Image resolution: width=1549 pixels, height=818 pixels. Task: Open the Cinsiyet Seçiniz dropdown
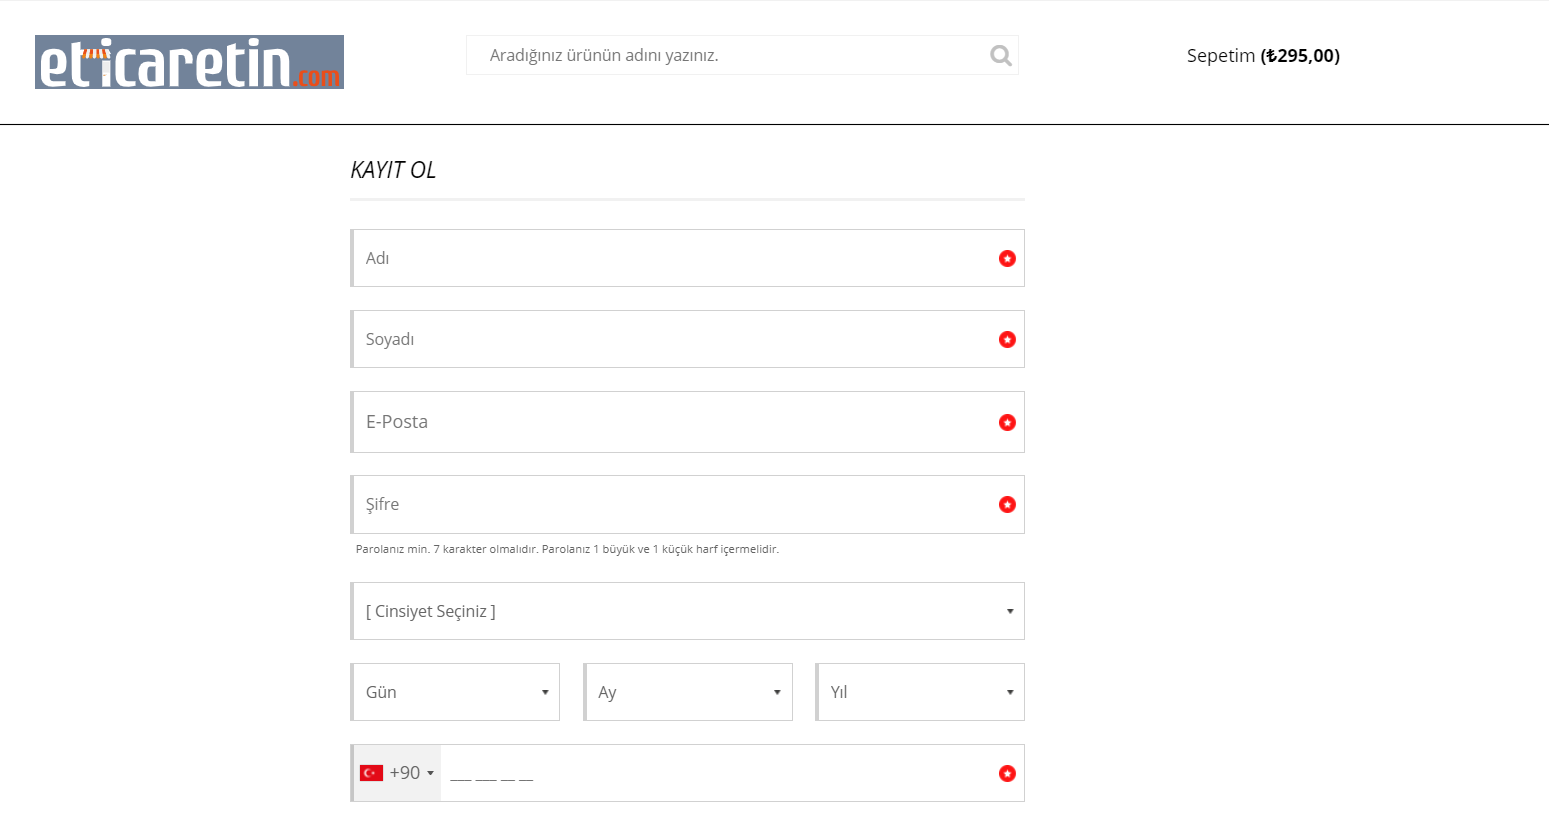(x=687, y=611)
